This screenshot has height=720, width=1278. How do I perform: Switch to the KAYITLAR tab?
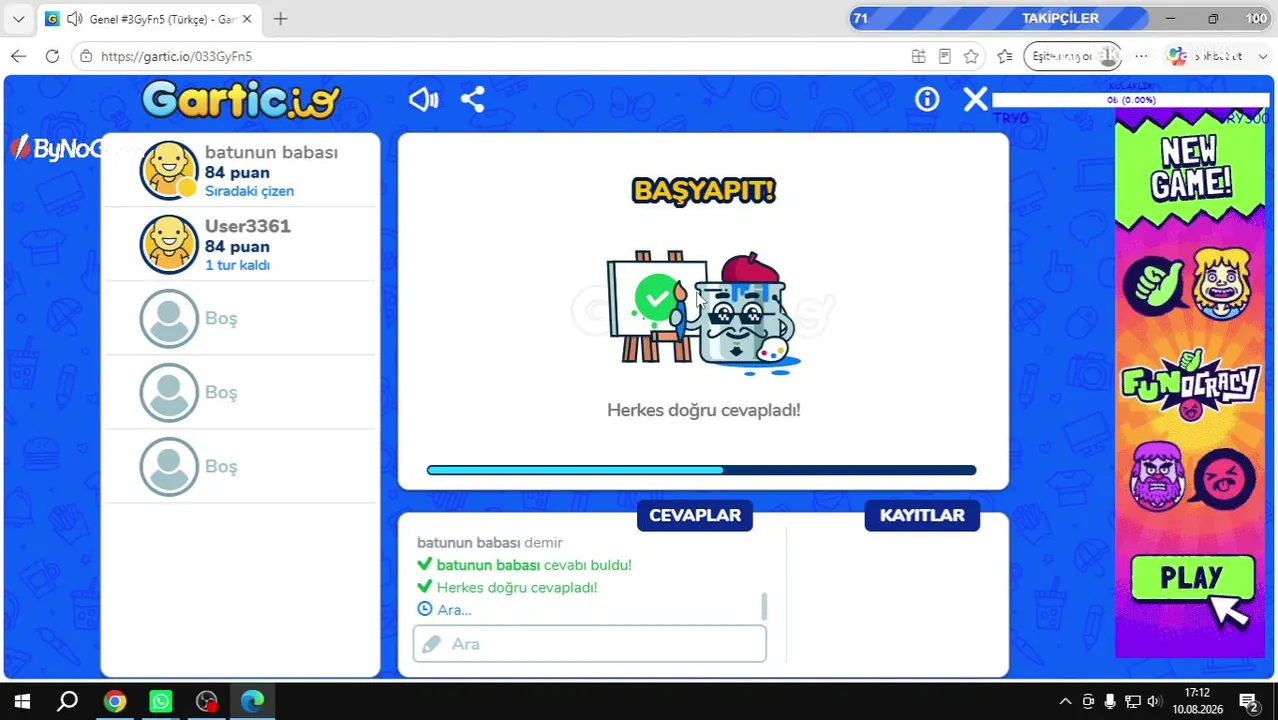click(922, 515)
